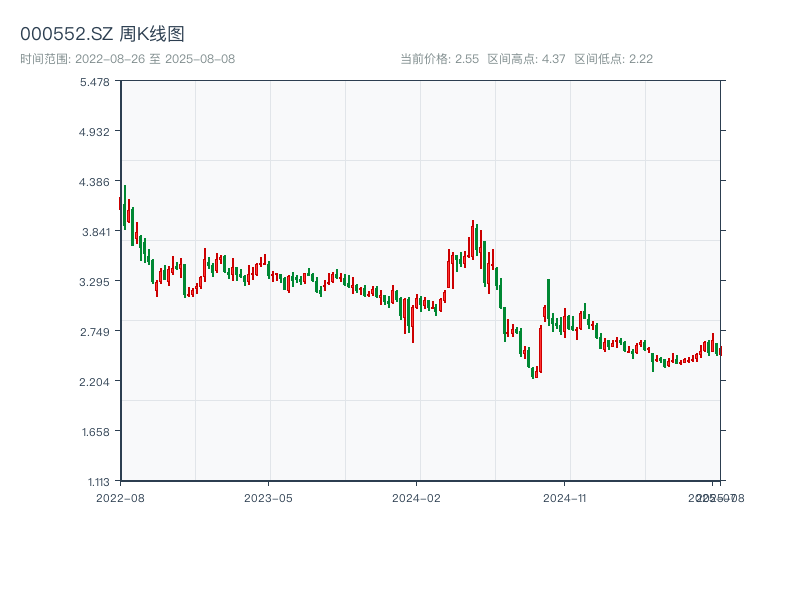Click the tallest green candle at the chart start
This screenshot has height=600, width=800.
click(x=124, y=205)
